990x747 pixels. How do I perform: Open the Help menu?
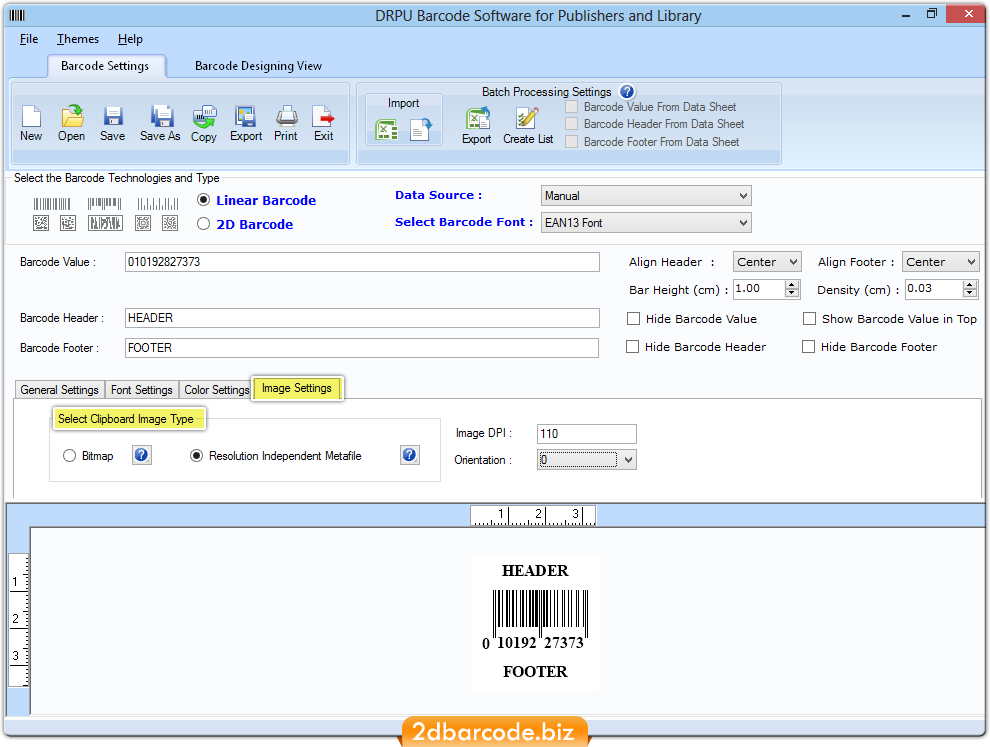click(x=130, y=39)
